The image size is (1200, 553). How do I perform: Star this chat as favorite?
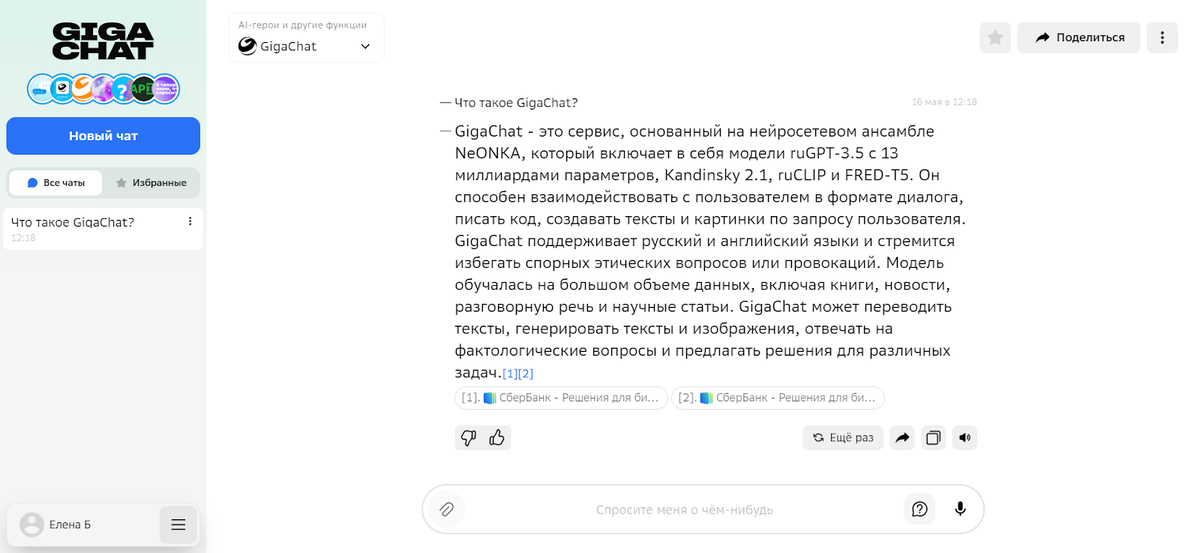coord(995,37)
